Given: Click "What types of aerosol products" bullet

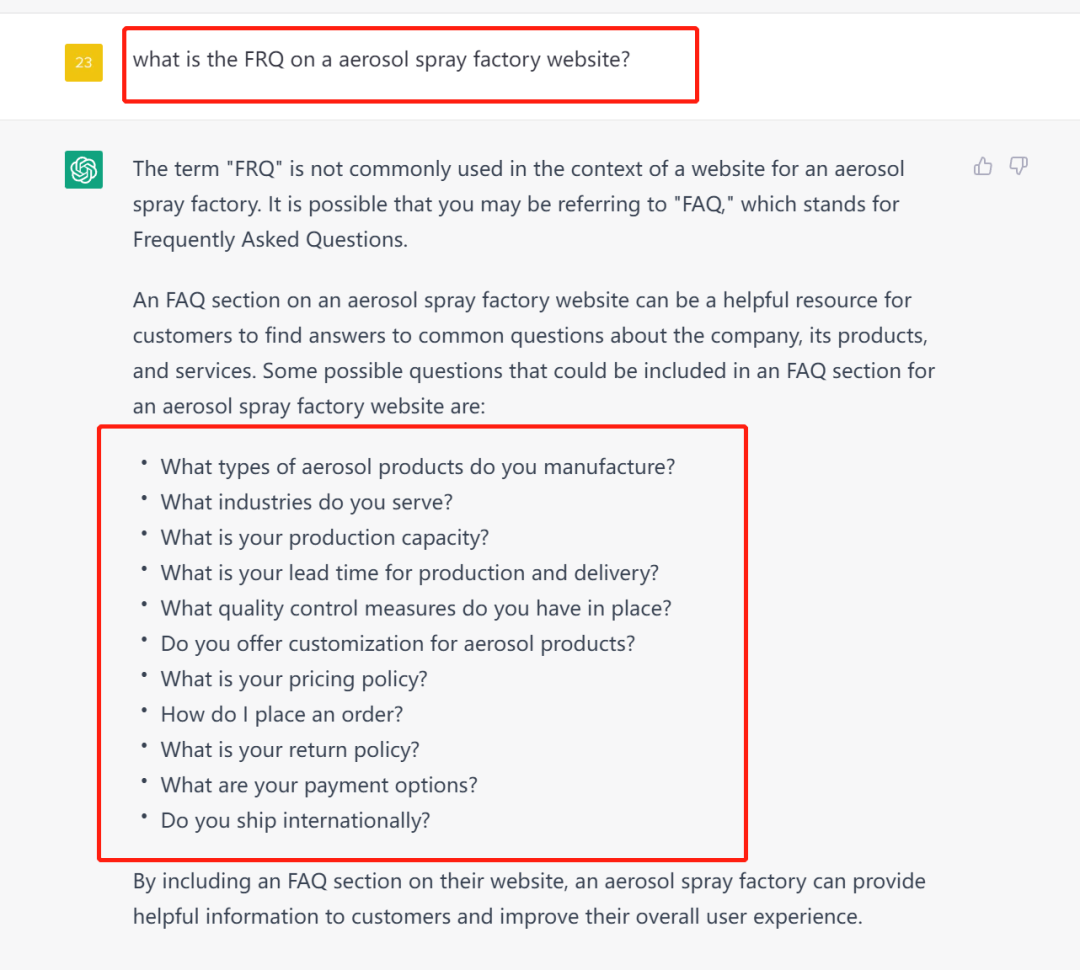Looking at the screenshot, I should click(418, 467).
